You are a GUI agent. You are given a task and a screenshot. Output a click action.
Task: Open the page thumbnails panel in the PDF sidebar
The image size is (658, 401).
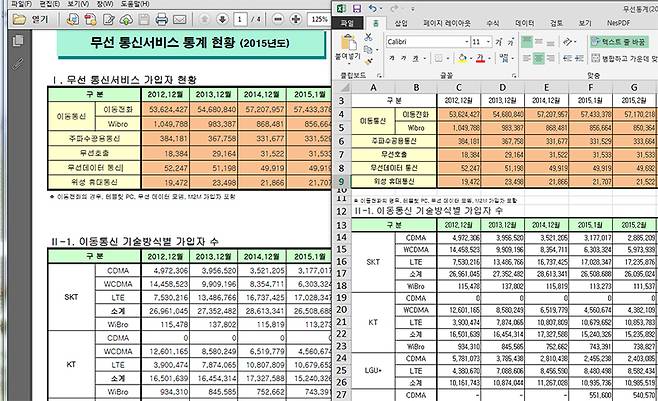[18, 41]
